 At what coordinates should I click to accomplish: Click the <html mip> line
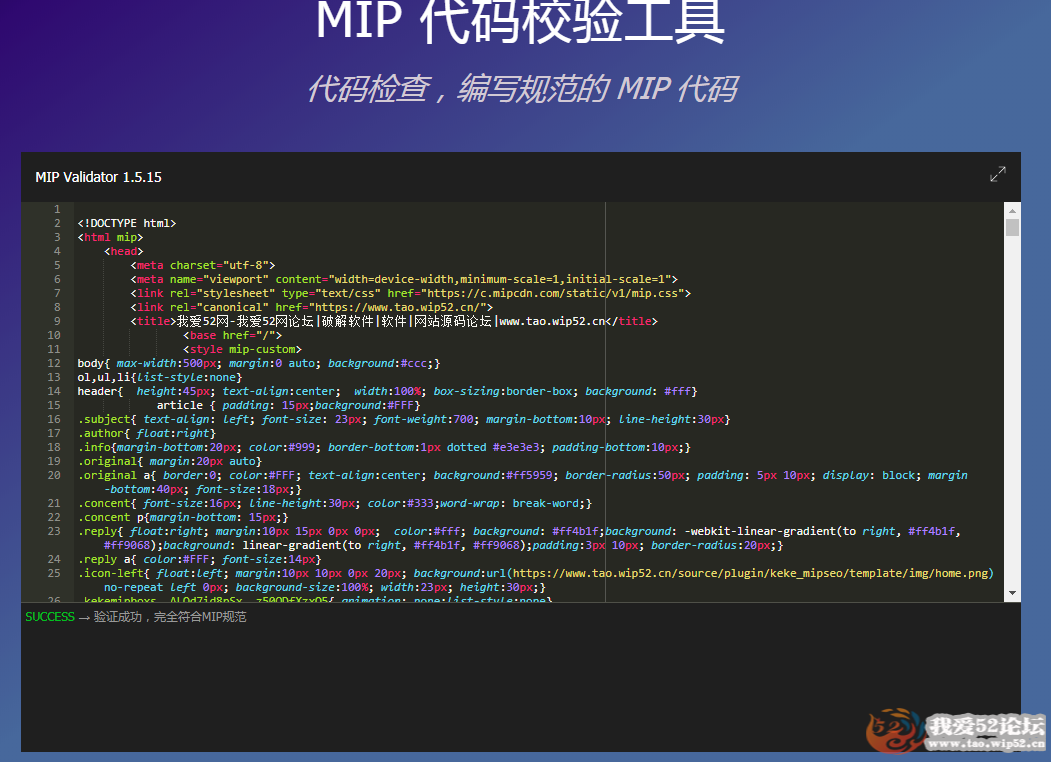pos(110,237)
